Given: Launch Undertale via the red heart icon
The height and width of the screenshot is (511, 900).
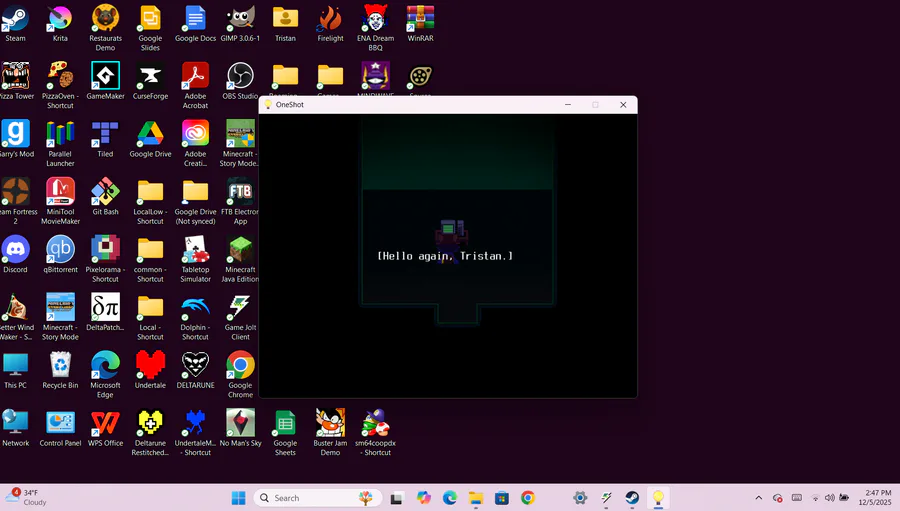Looking at the screenshot, I should click(150, 370).
